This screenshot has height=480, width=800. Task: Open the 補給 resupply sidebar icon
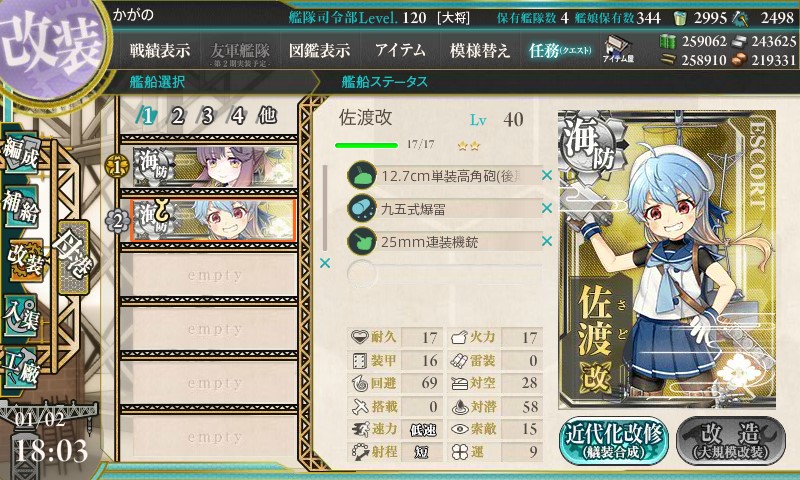coord(21,205)
